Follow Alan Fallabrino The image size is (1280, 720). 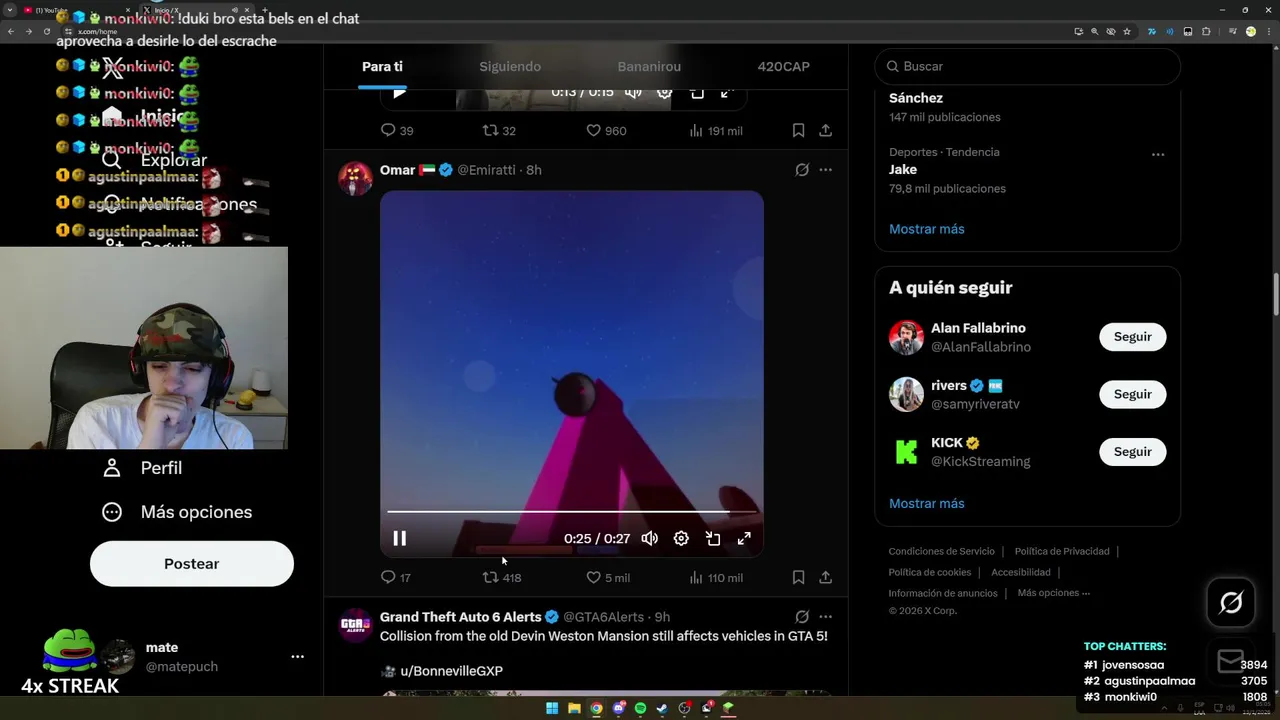point(1133,337)
